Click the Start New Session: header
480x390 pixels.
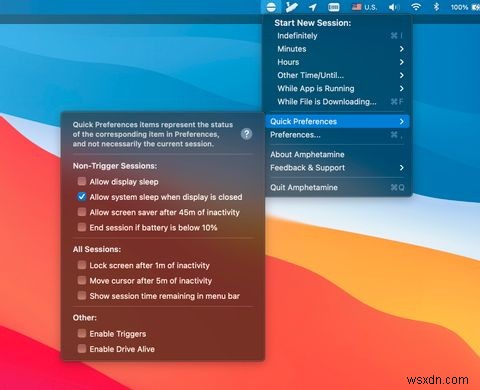312,23
